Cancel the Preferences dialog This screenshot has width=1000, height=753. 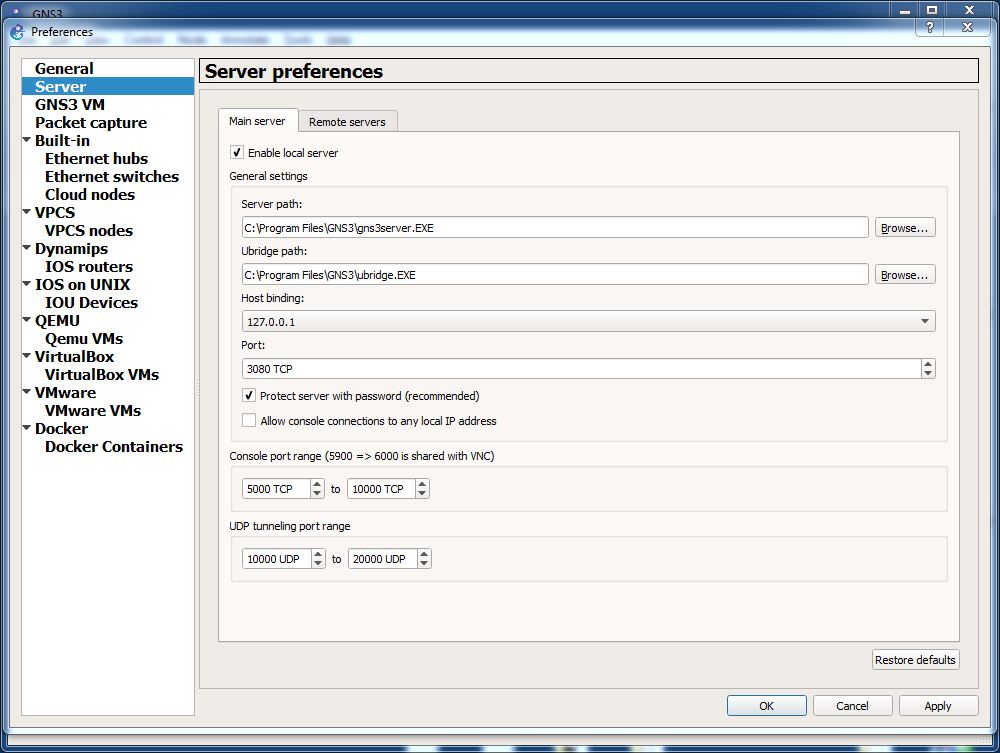(x=852, y=706)
